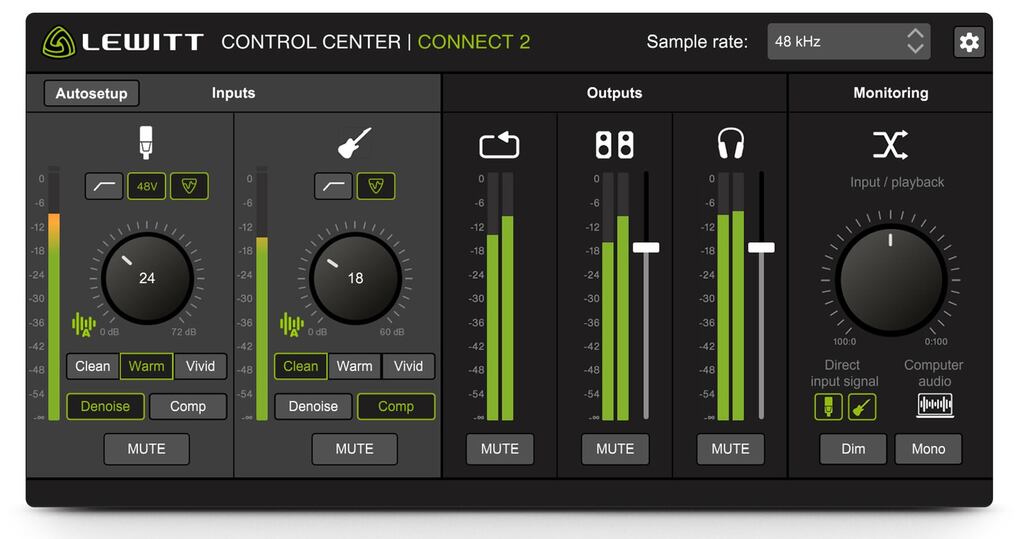
Task: Click the Lewitt logo
Action: [x=122, y=42]
